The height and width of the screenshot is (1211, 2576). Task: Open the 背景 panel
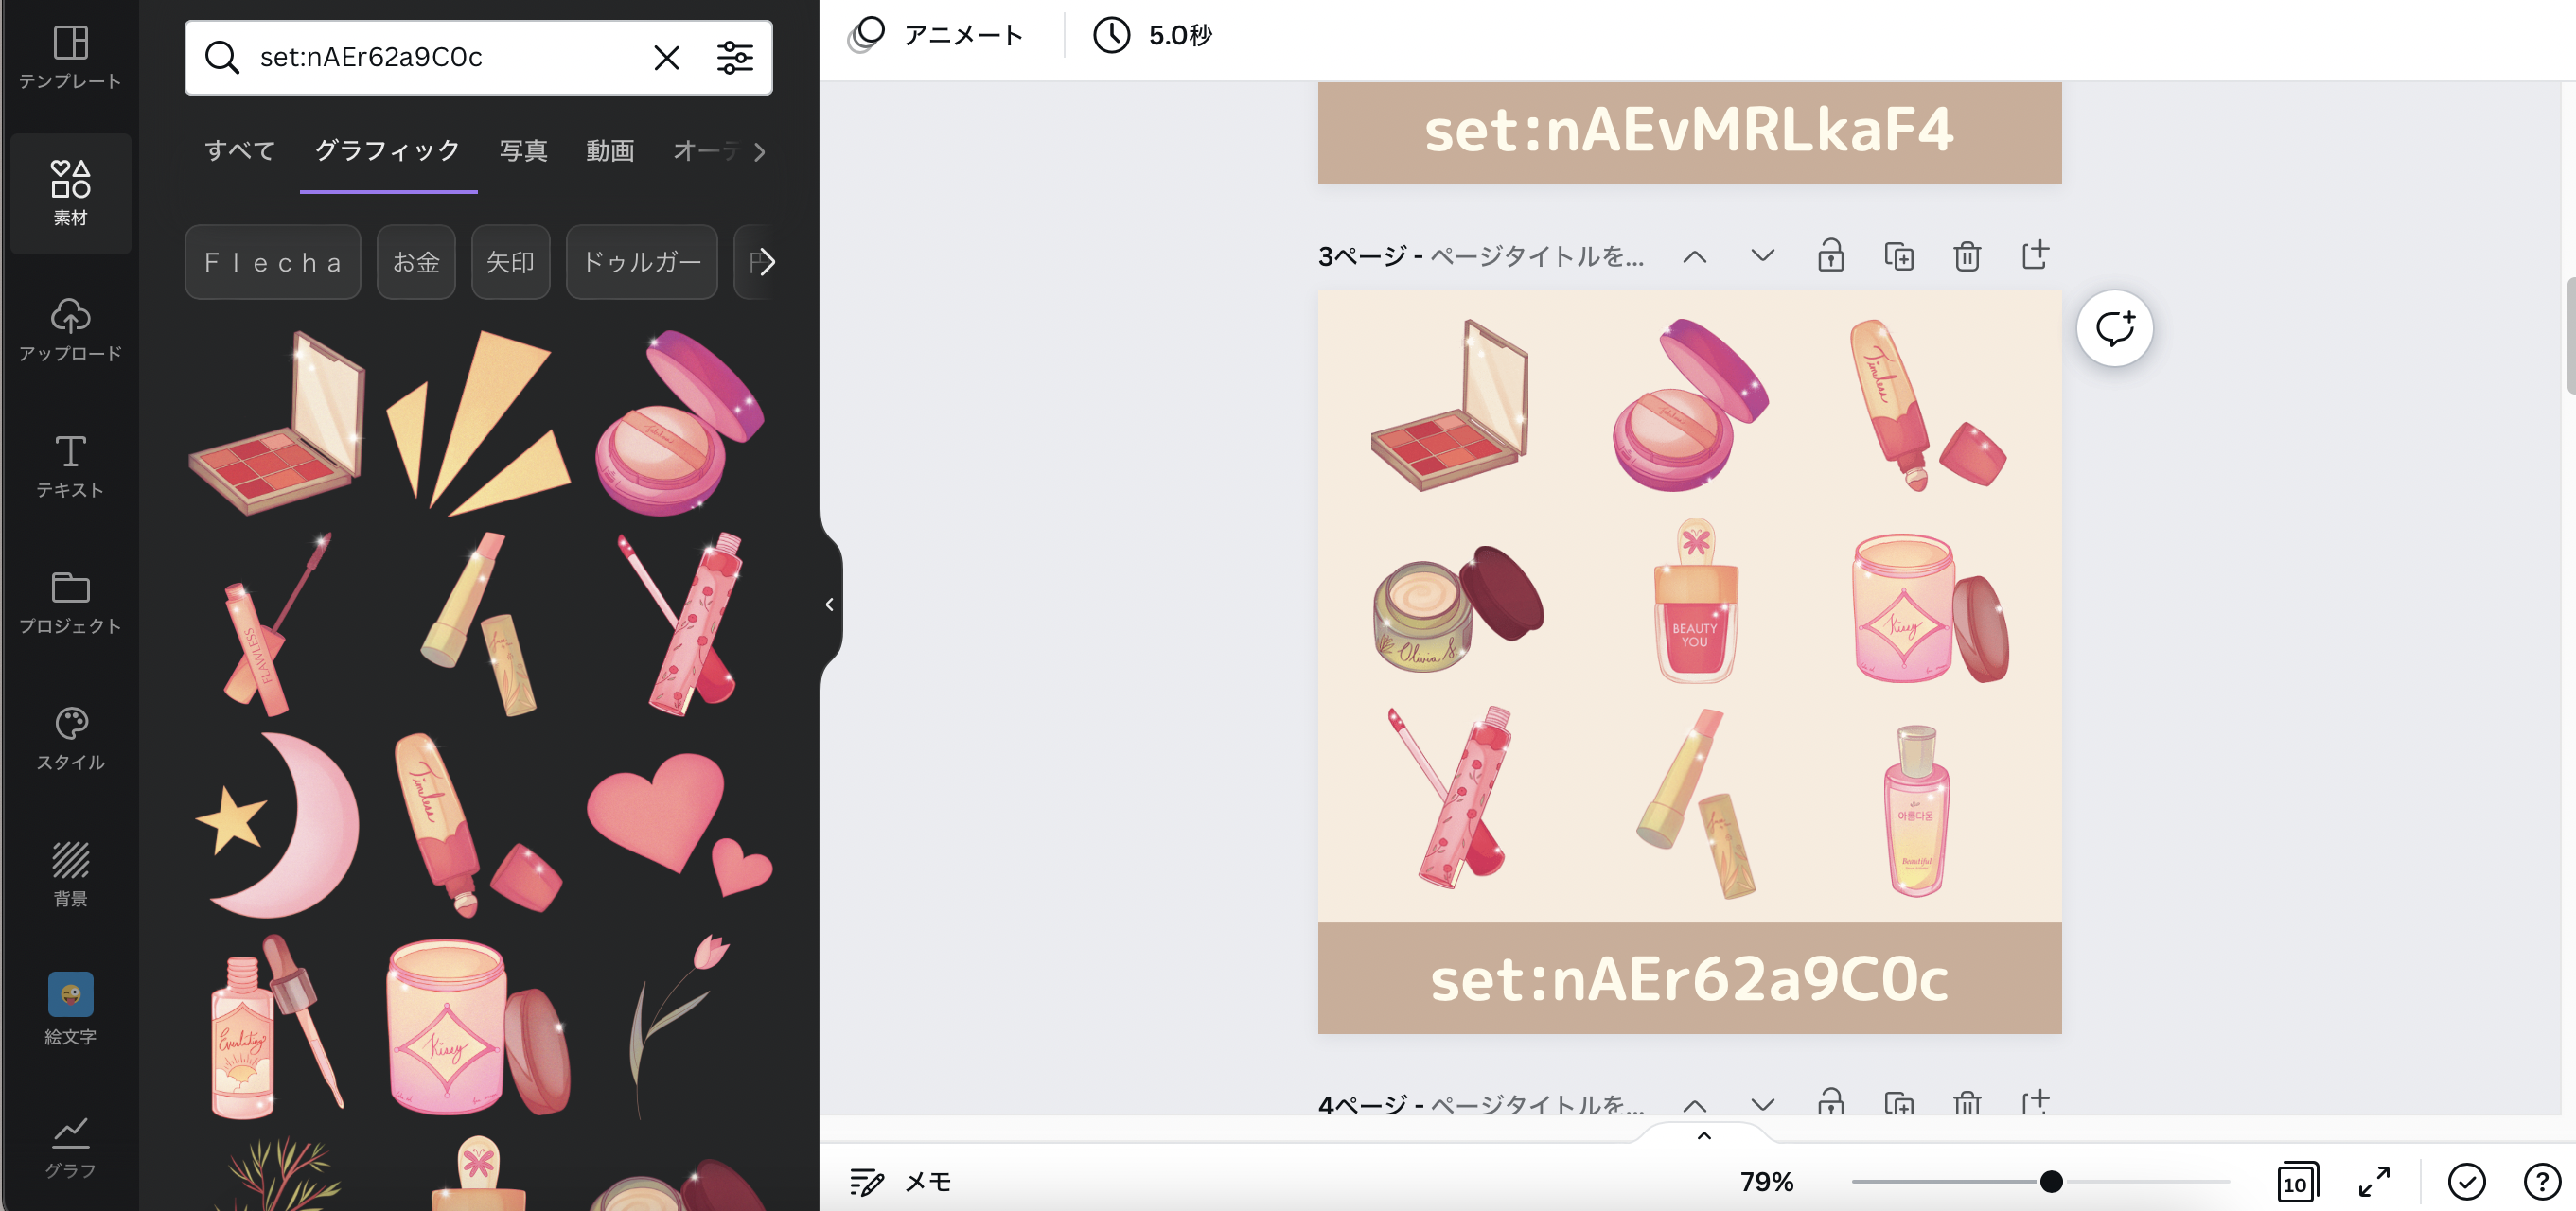coord(70,874)
